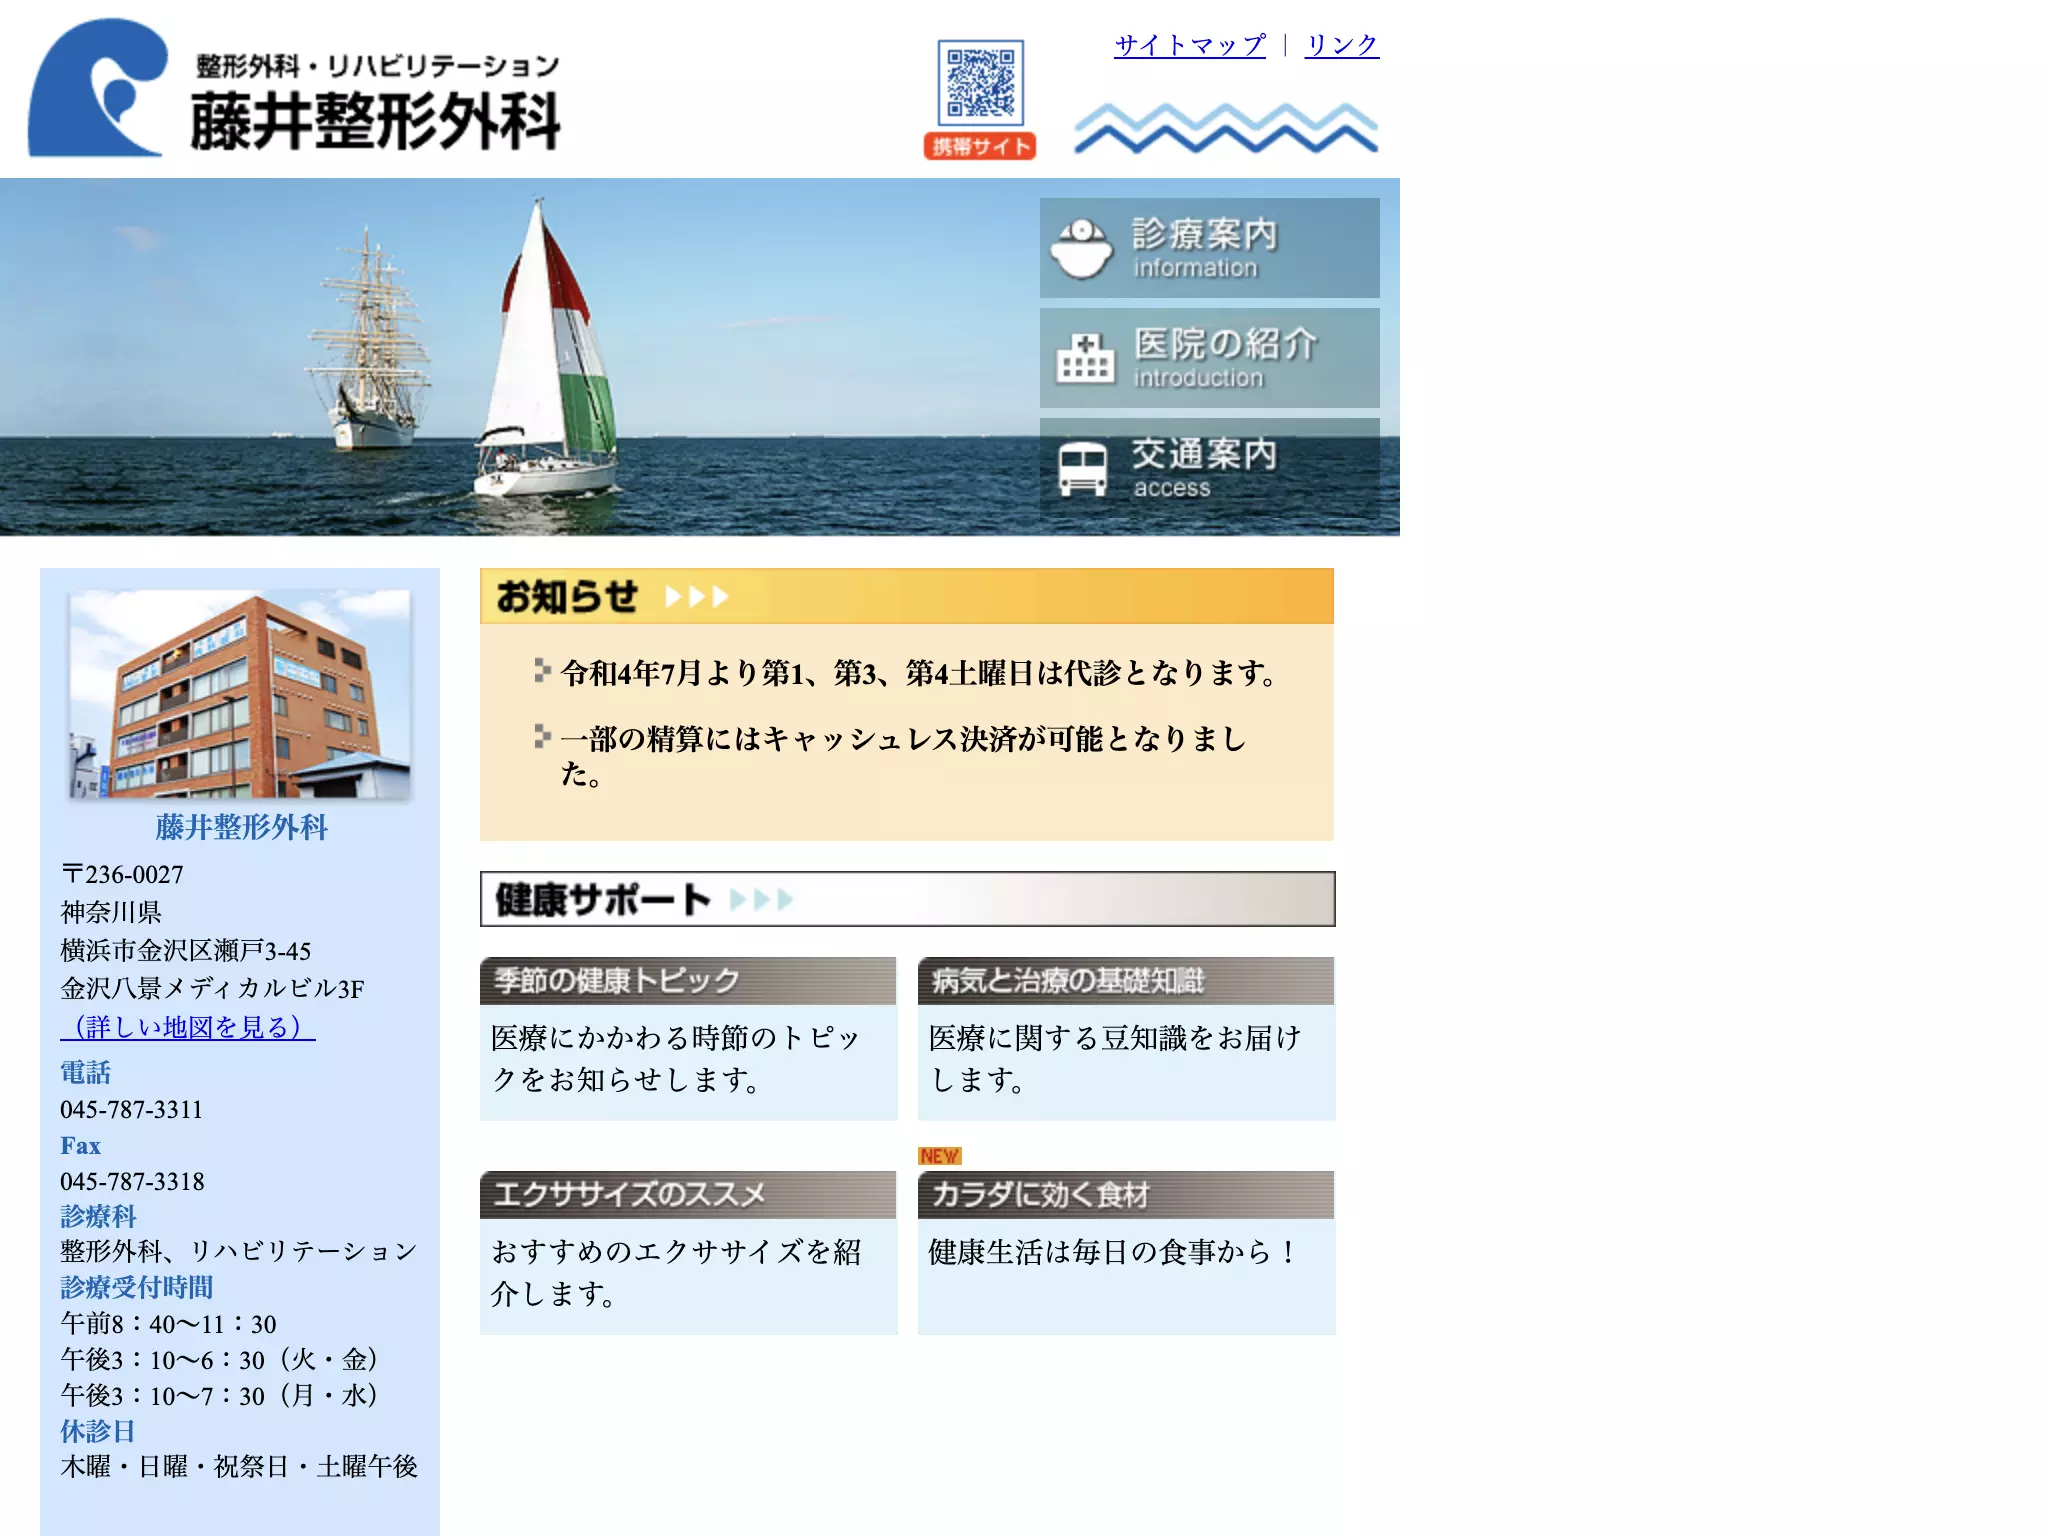Click the 令和4年7月より notice text
Viewport: 2048px width, 1536px height.
(x=919, y=673)
